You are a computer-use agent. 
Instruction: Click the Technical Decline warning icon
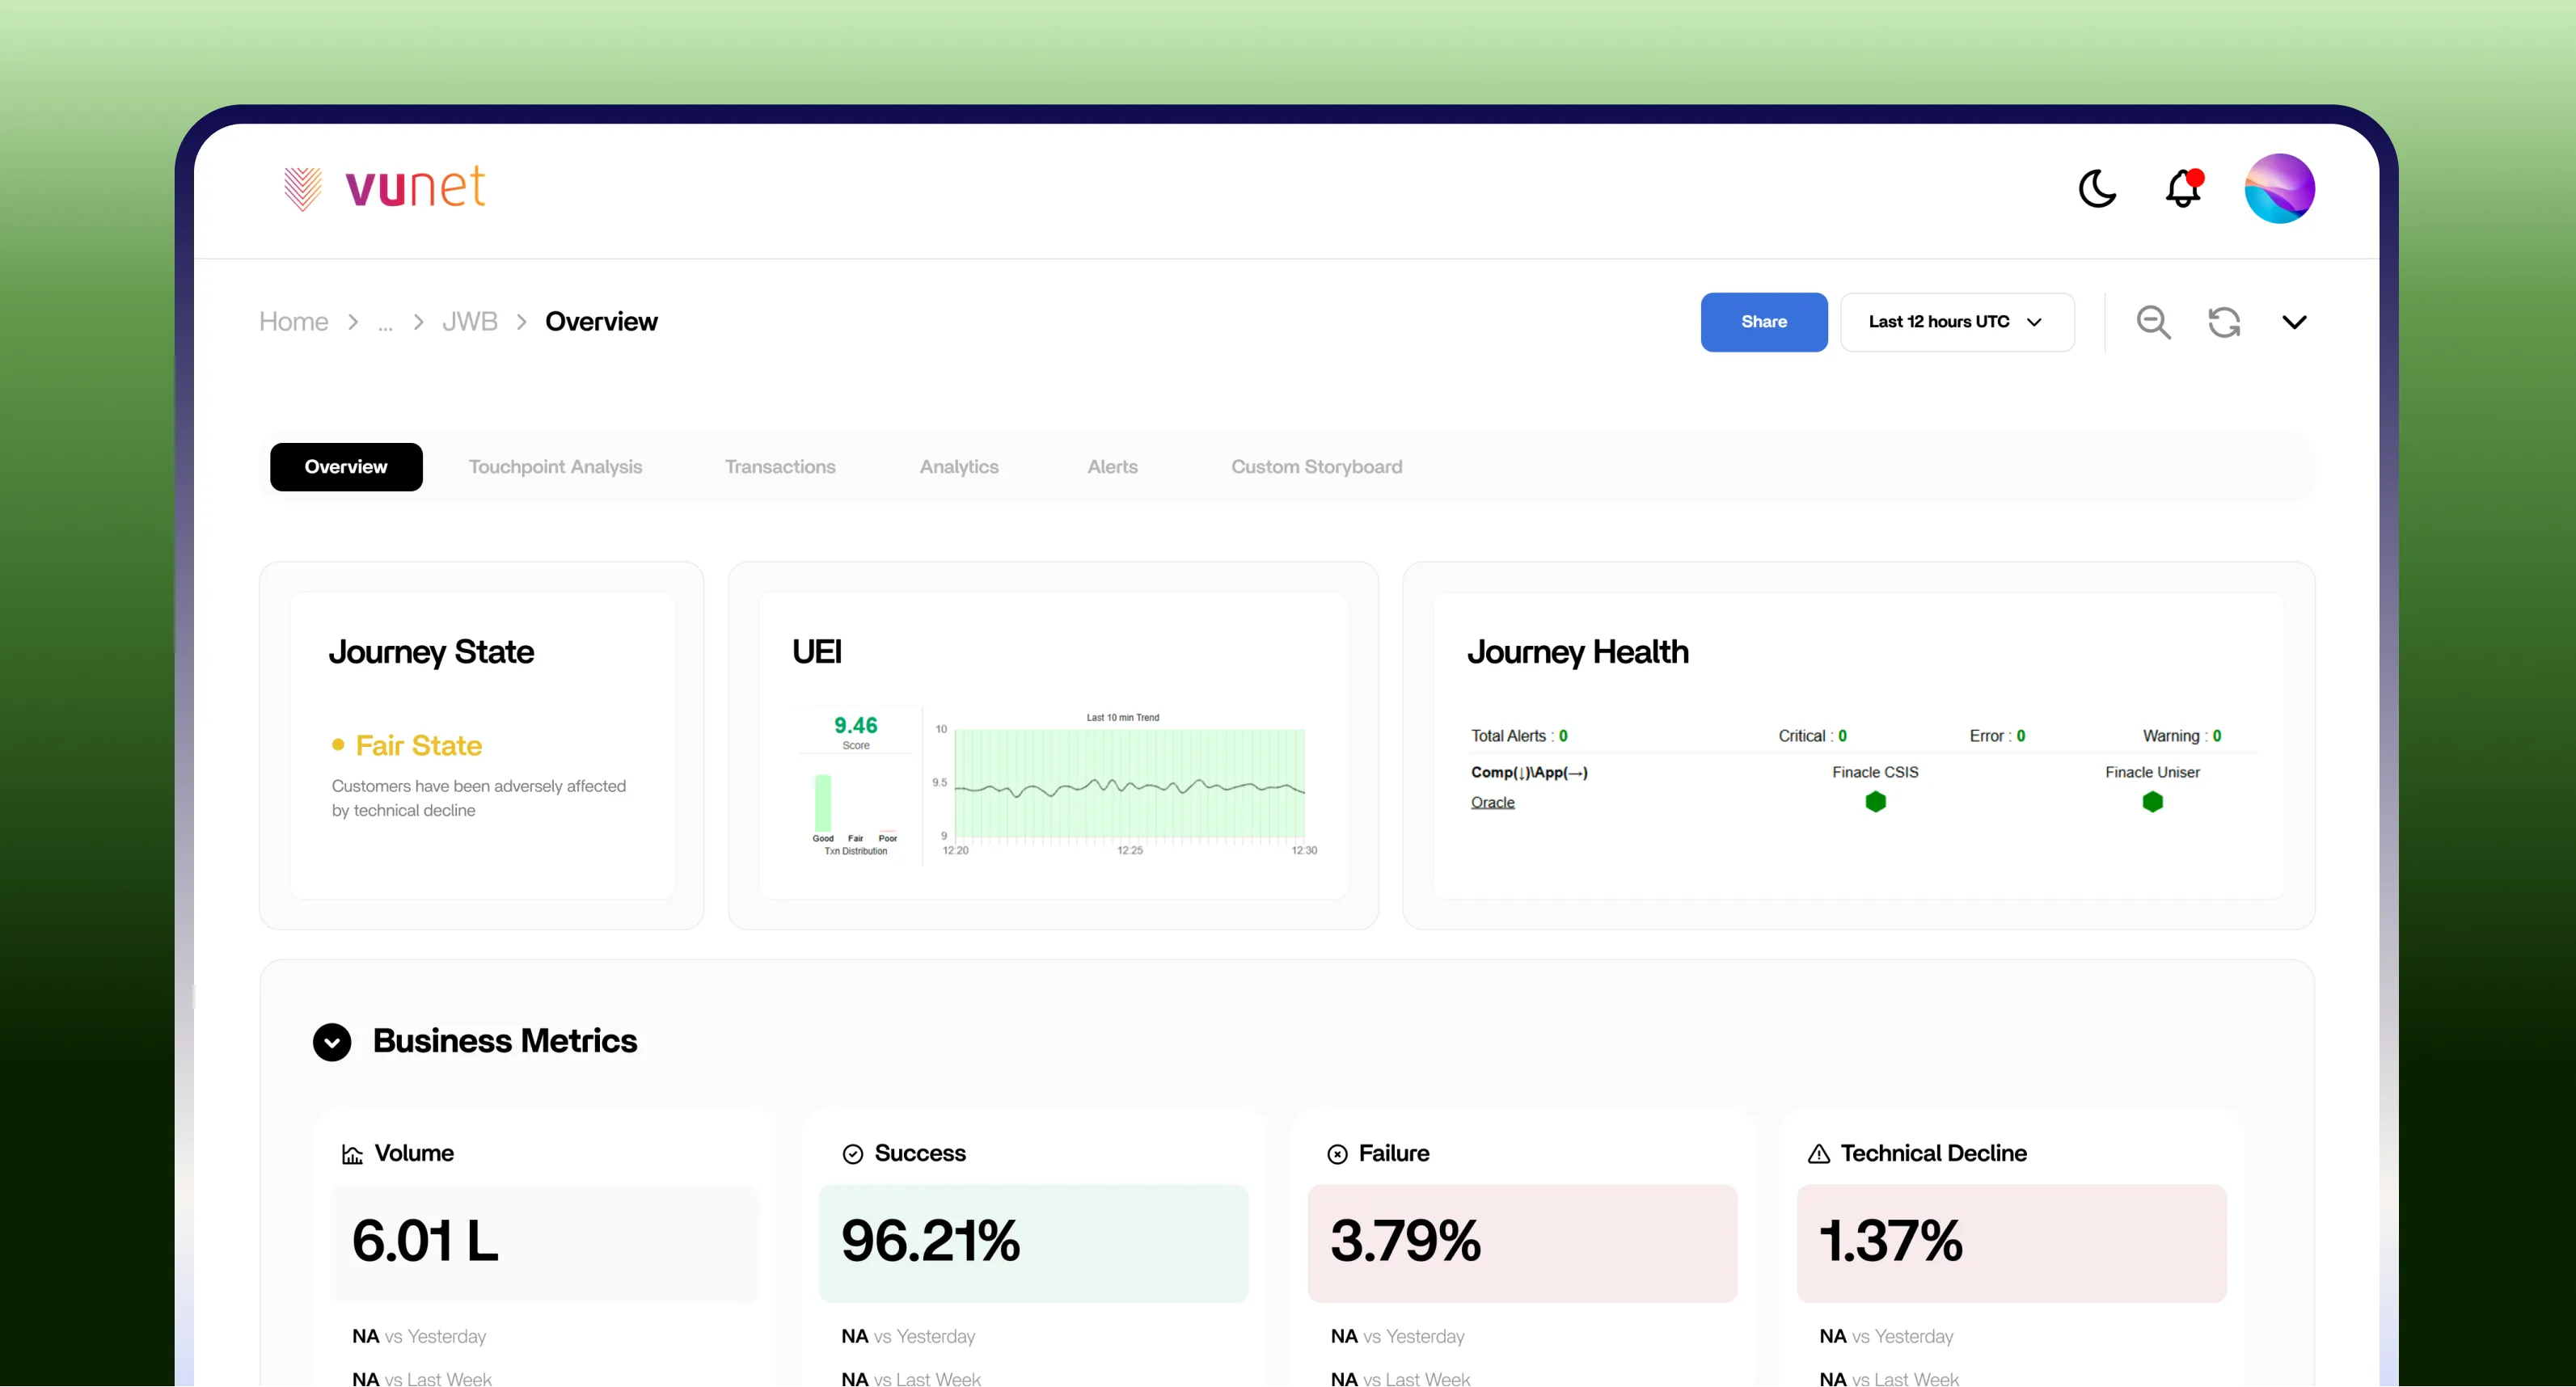[1818, 1154]
